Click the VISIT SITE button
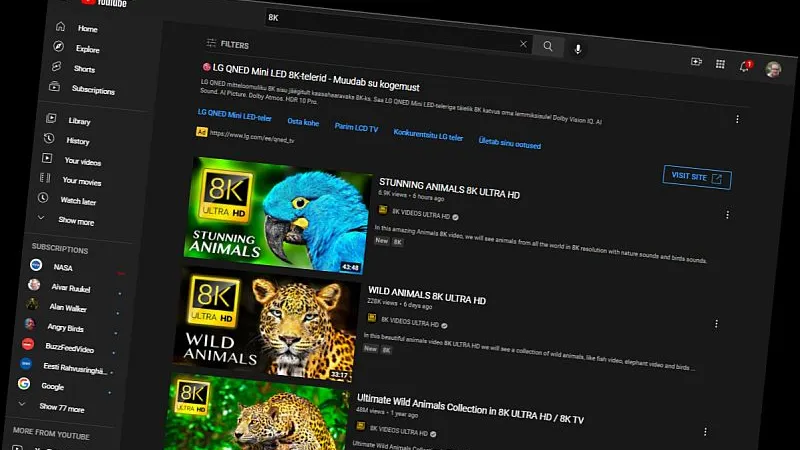Screen dimensions: 800x450 [x=697, y=177]
